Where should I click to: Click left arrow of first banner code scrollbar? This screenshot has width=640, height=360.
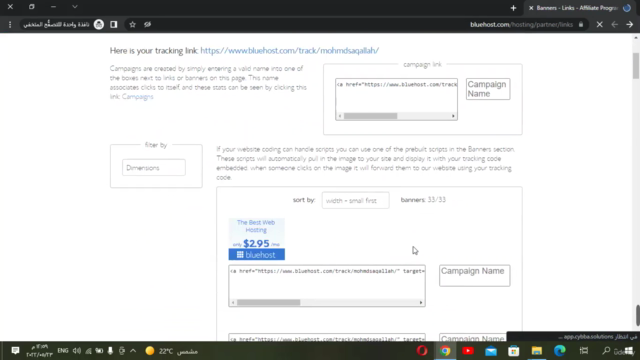(x=233, y=303)
